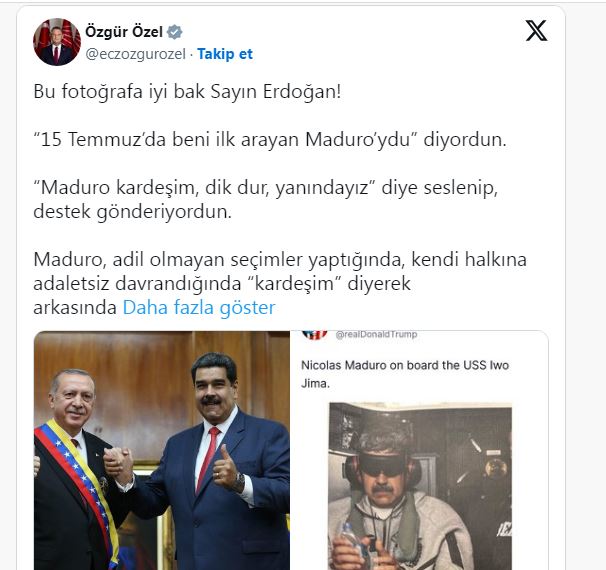Click the blue verified badge beside Özgür Özel
This screenshot has height=570, width=606.
coord(174,32)
